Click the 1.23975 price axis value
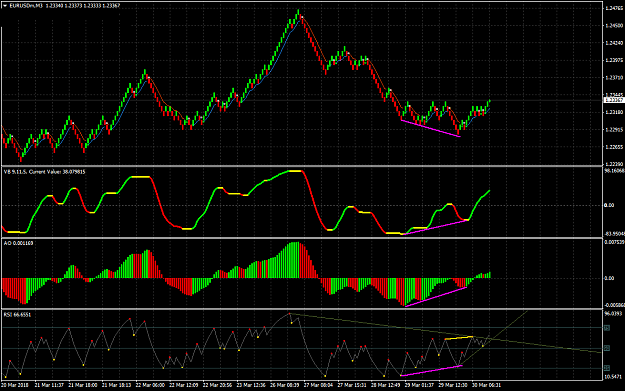Image resolution: width=625 pixels, height=391 pixels. point(614,60)
